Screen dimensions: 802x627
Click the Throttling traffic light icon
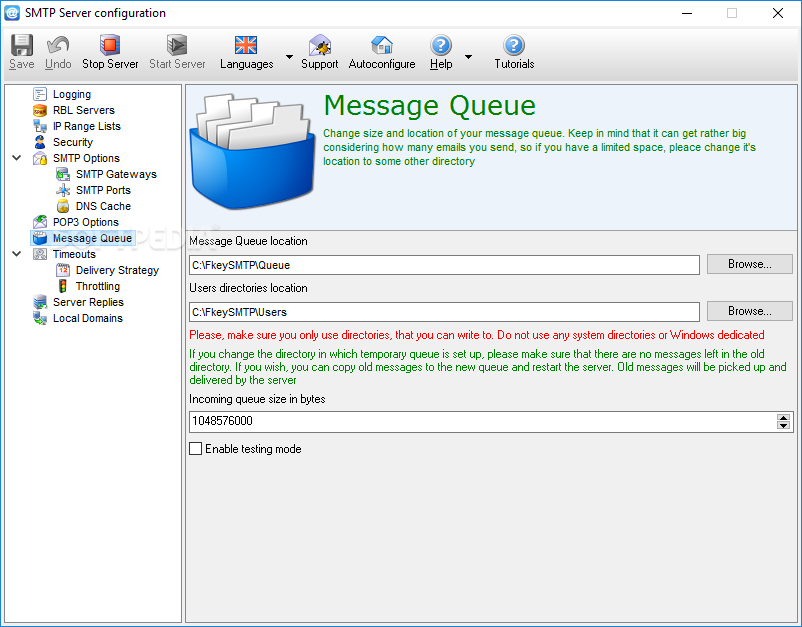click(x=63, y=286)
